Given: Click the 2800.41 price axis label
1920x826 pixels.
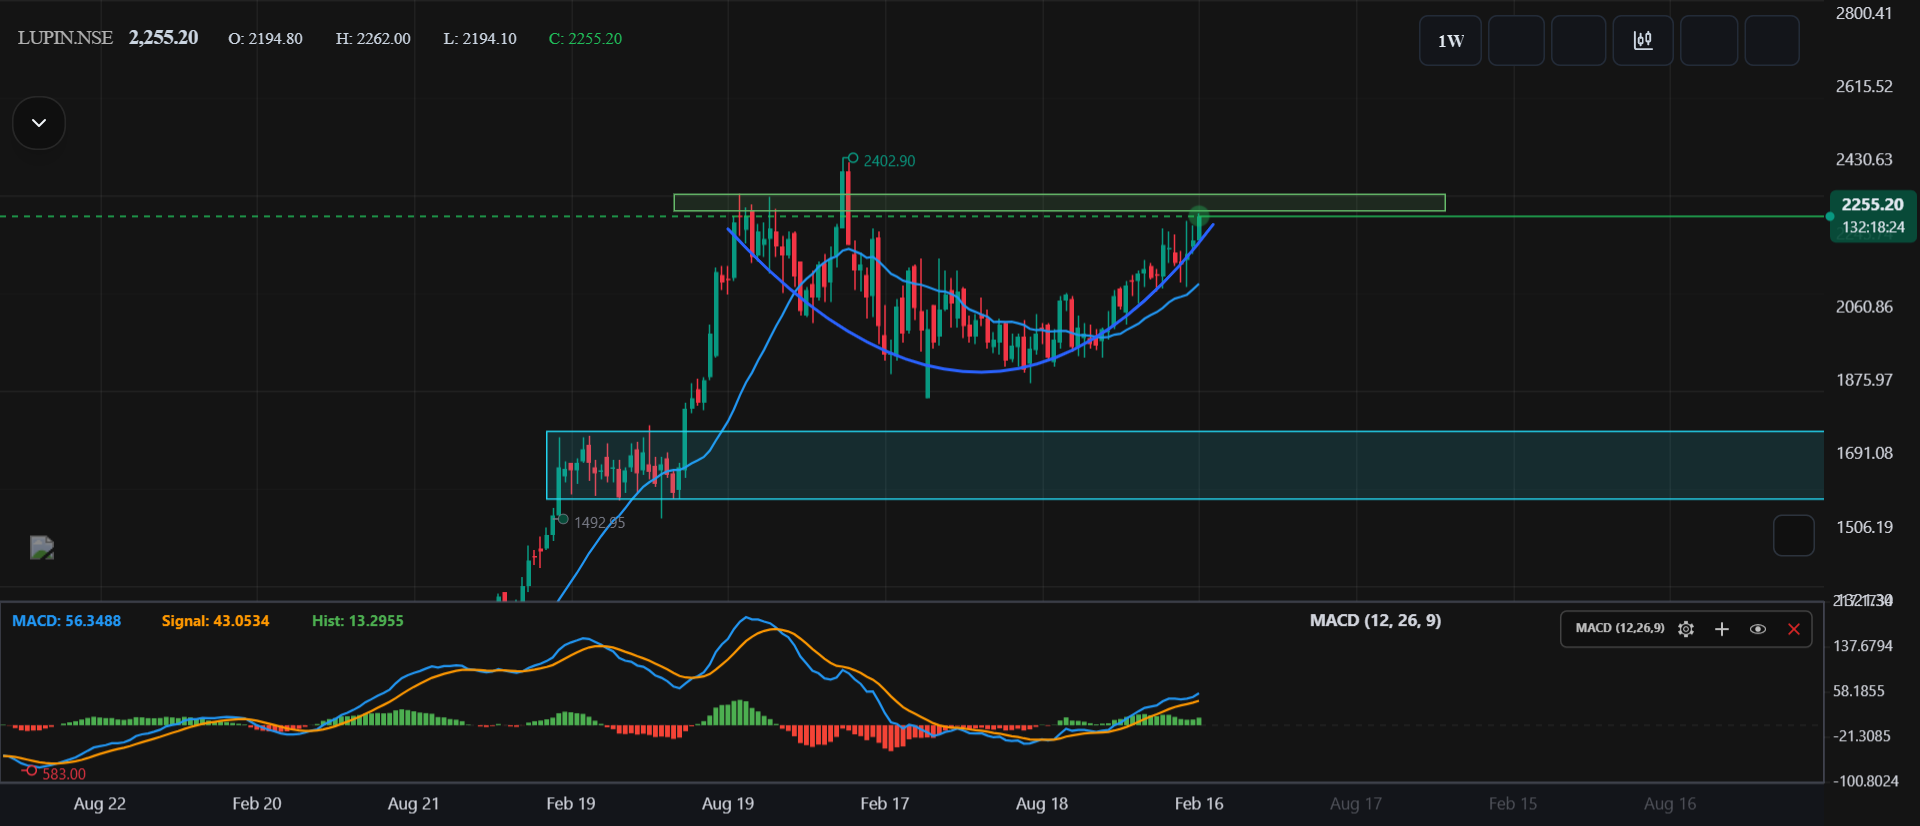Looking at the screenshot, I should pos(1864,14).
